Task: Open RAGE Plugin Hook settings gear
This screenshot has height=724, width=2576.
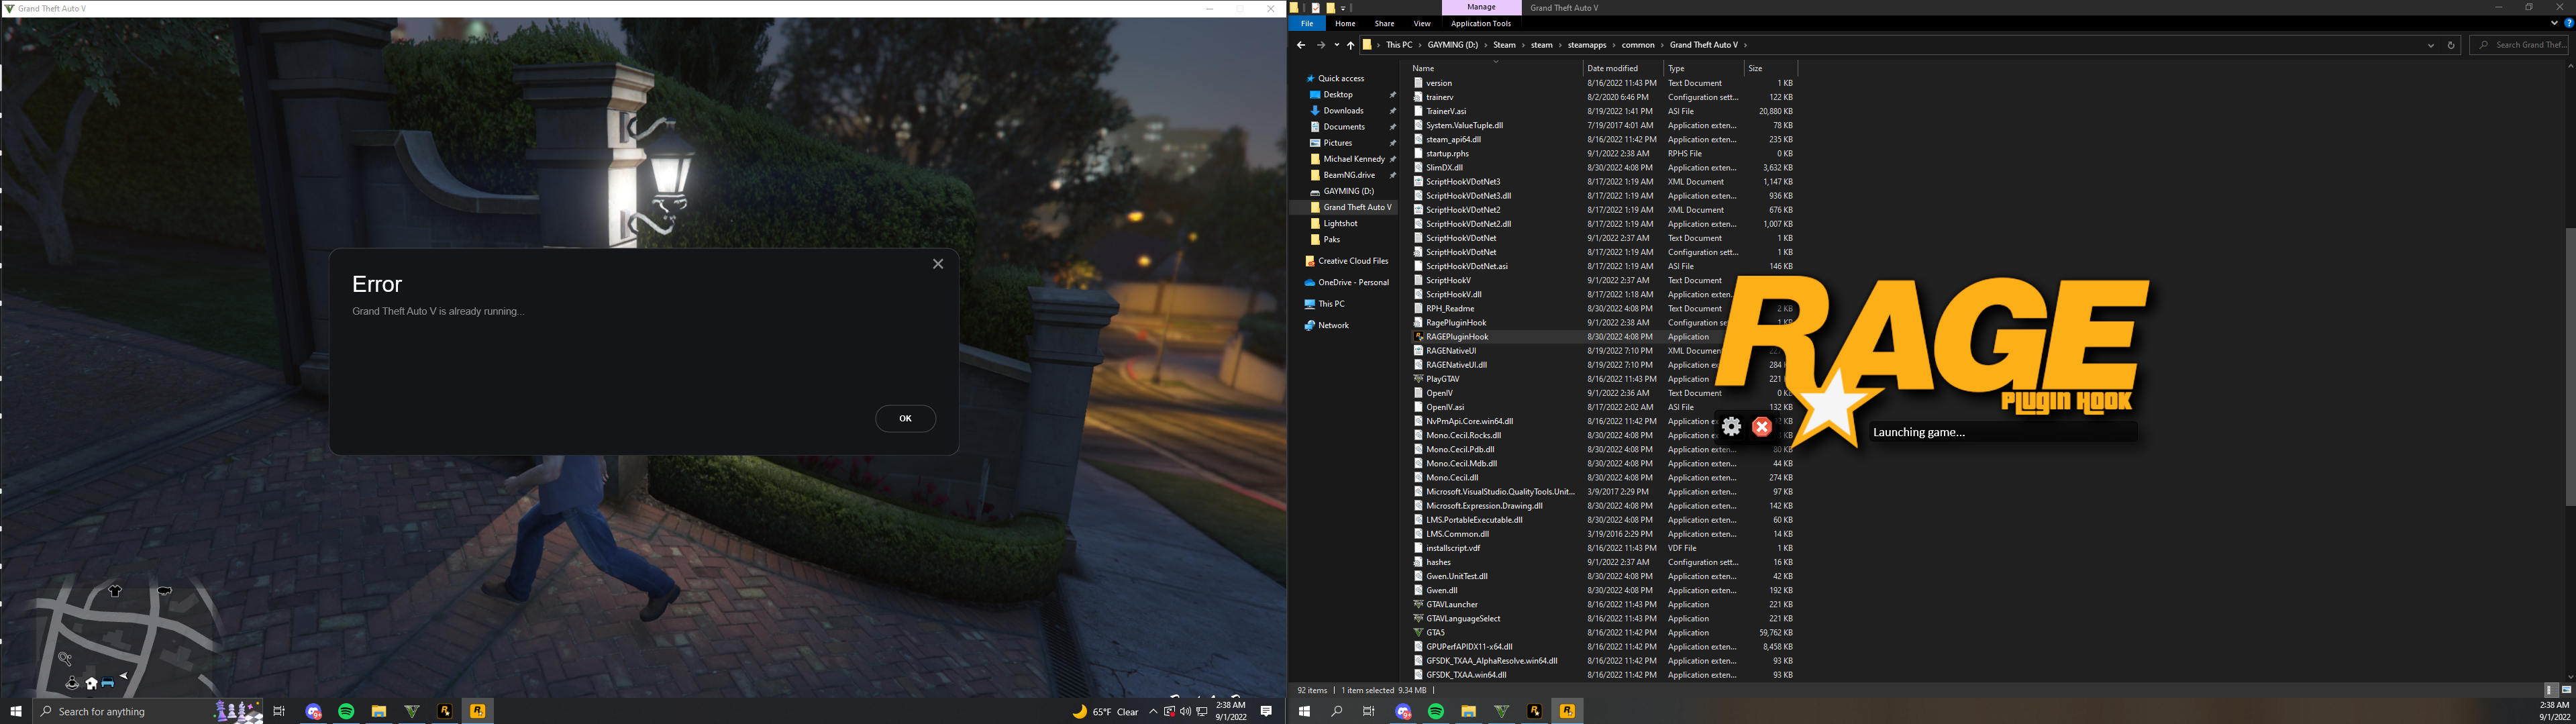Action: coord(1732,427)
